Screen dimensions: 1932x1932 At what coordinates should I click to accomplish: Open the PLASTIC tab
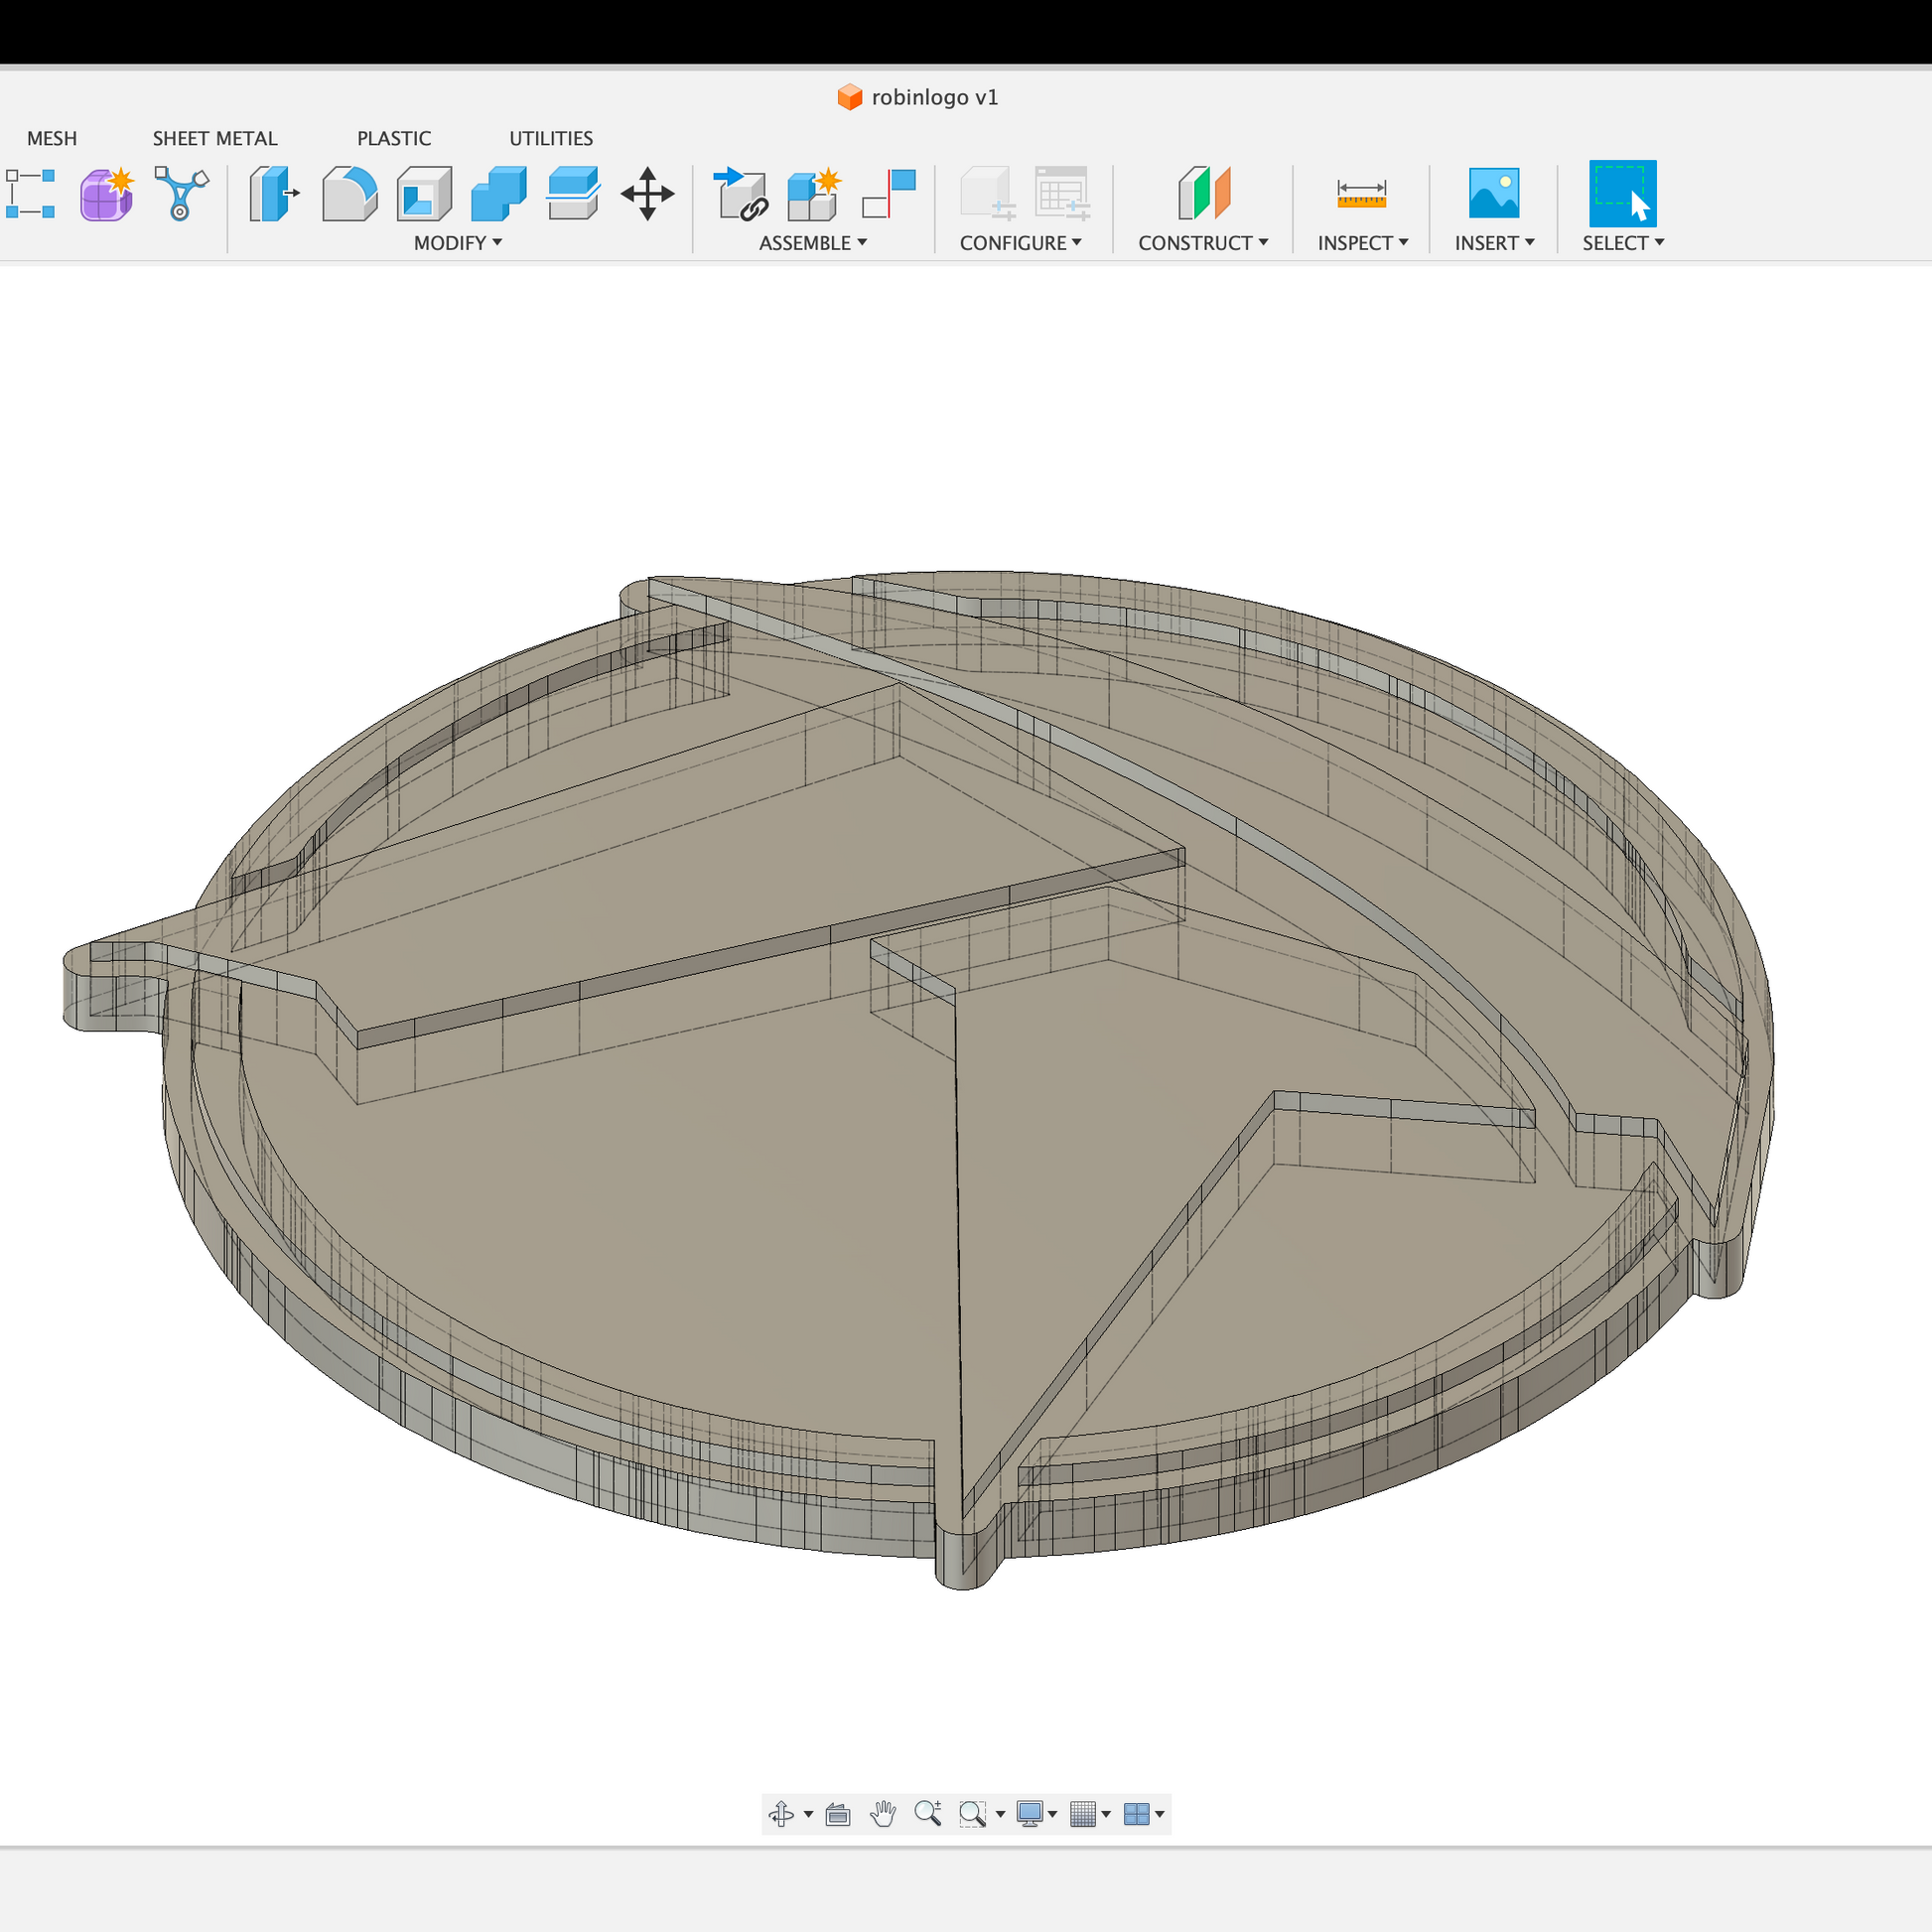click(x=394, y=138)
